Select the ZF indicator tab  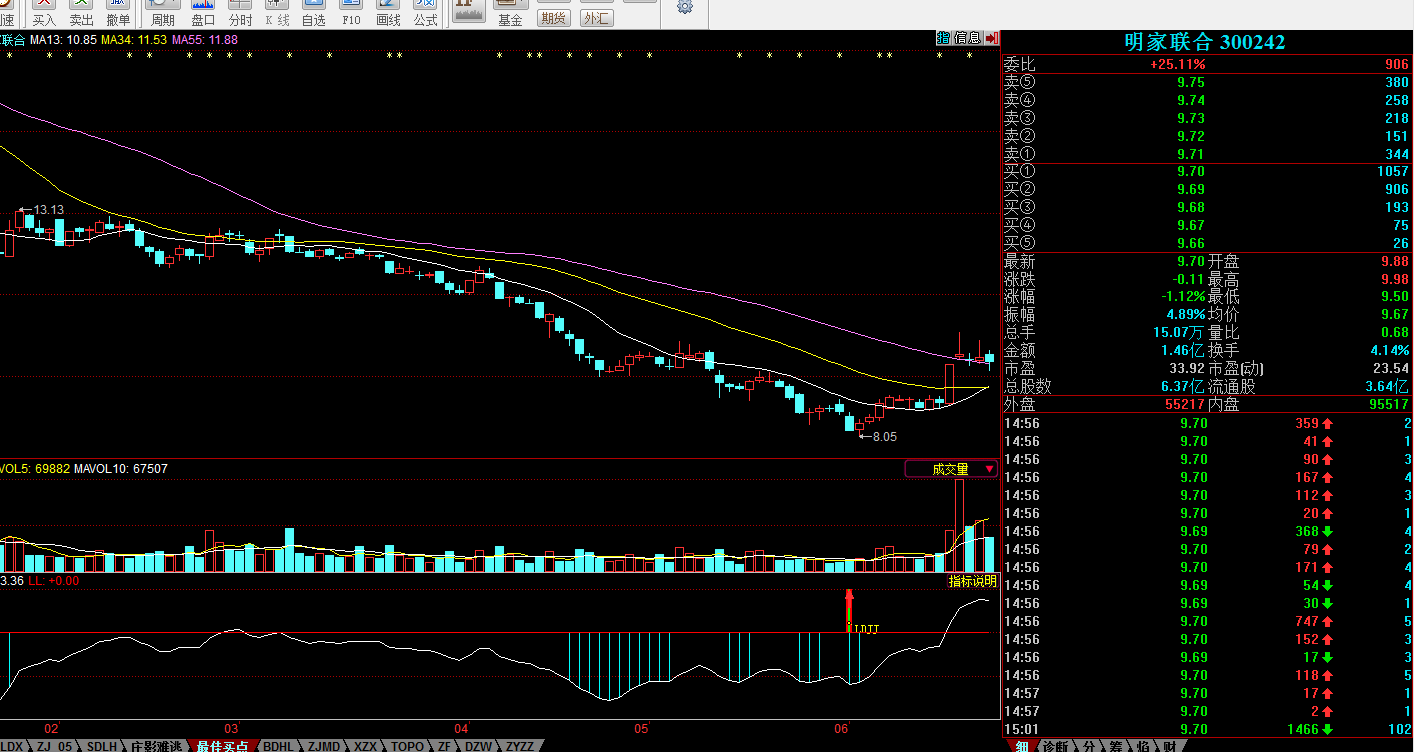(445, 746)
